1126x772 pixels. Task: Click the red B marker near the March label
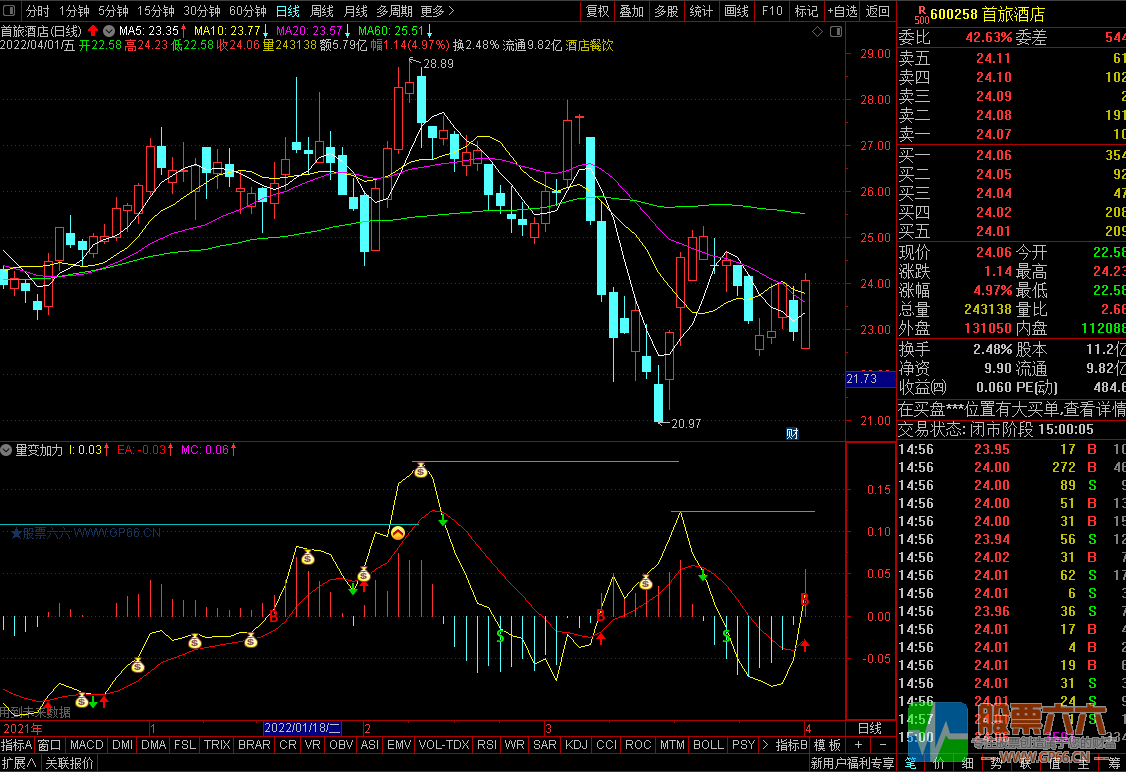pos(600,615)
